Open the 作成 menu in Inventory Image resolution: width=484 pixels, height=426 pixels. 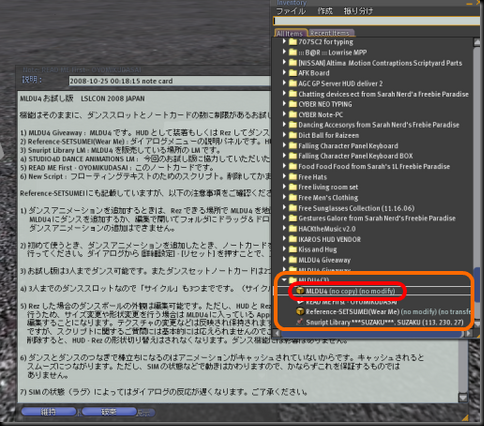click(x=325, y=11)
